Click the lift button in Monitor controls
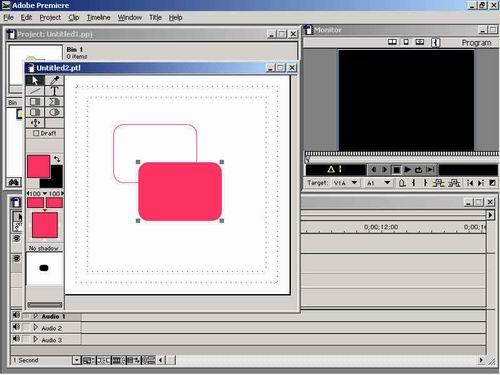 (439, 183)
